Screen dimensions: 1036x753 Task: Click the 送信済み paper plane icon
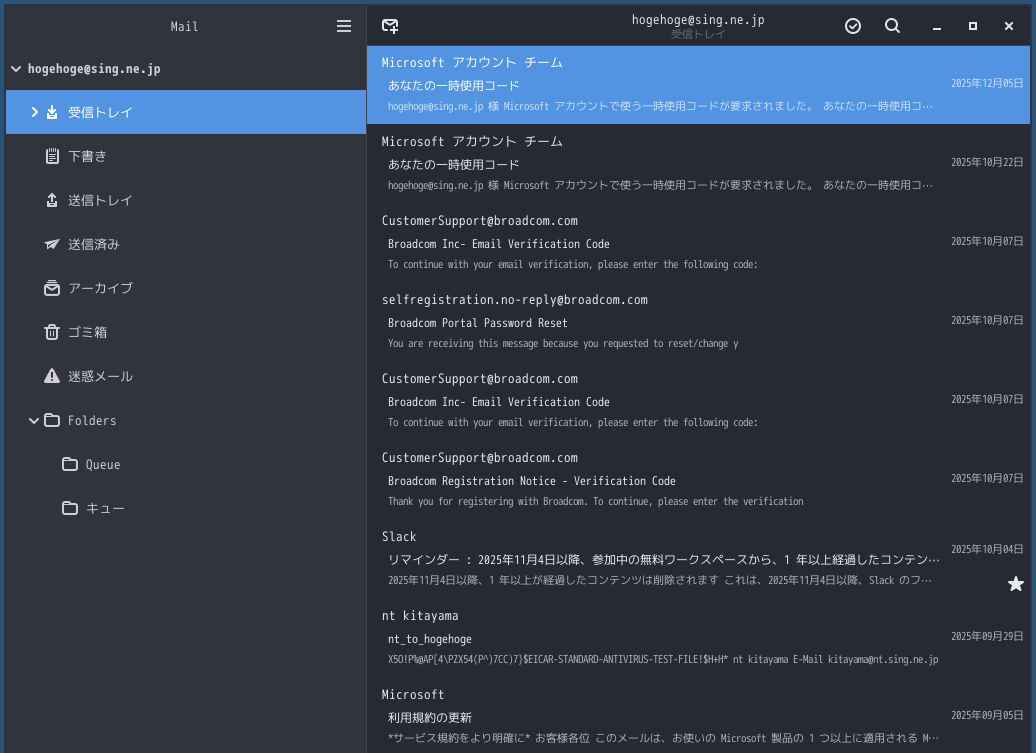(52, 244)
